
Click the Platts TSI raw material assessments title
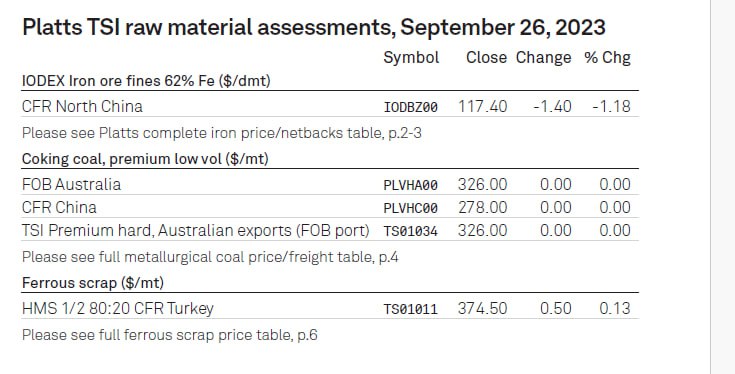(314, 27)
